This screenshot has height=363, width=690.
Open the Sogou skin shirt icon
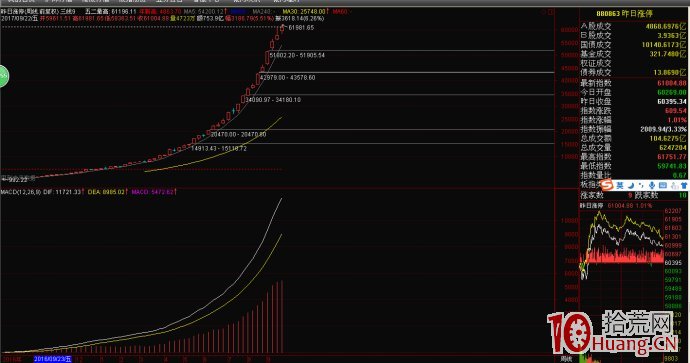tap(684, 185)
